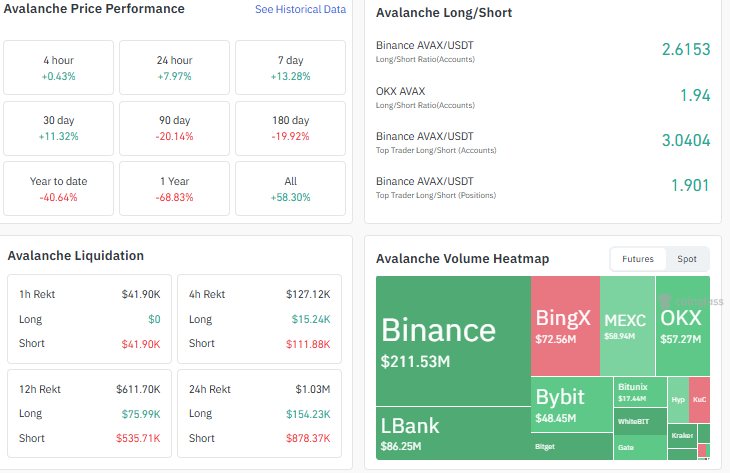The width and height of the screenshot is (730, 473).
Task: Click the 24h Rekt total $1.03M
Action: coord(312,389)
